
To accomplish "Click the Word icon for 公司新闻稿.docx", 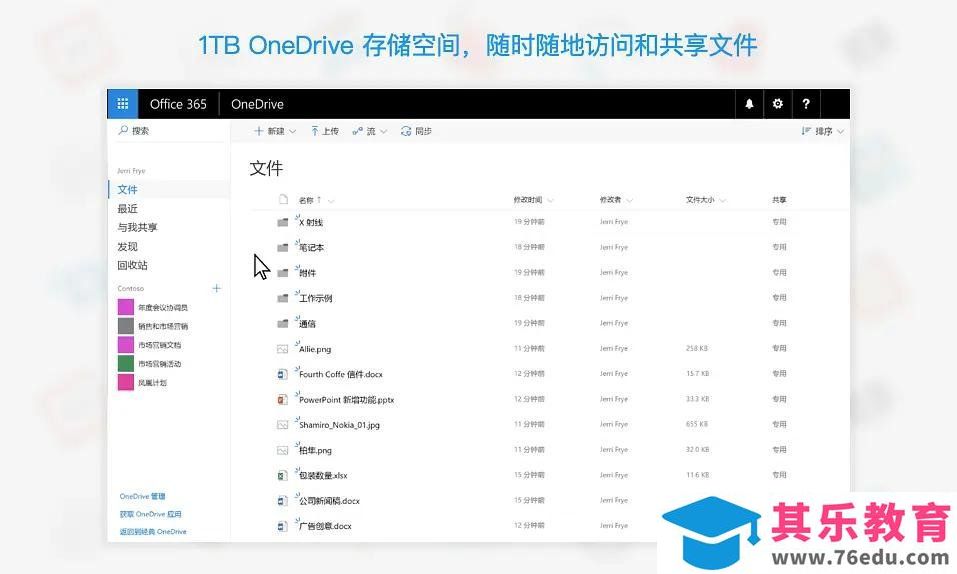I will pos(283,501).
